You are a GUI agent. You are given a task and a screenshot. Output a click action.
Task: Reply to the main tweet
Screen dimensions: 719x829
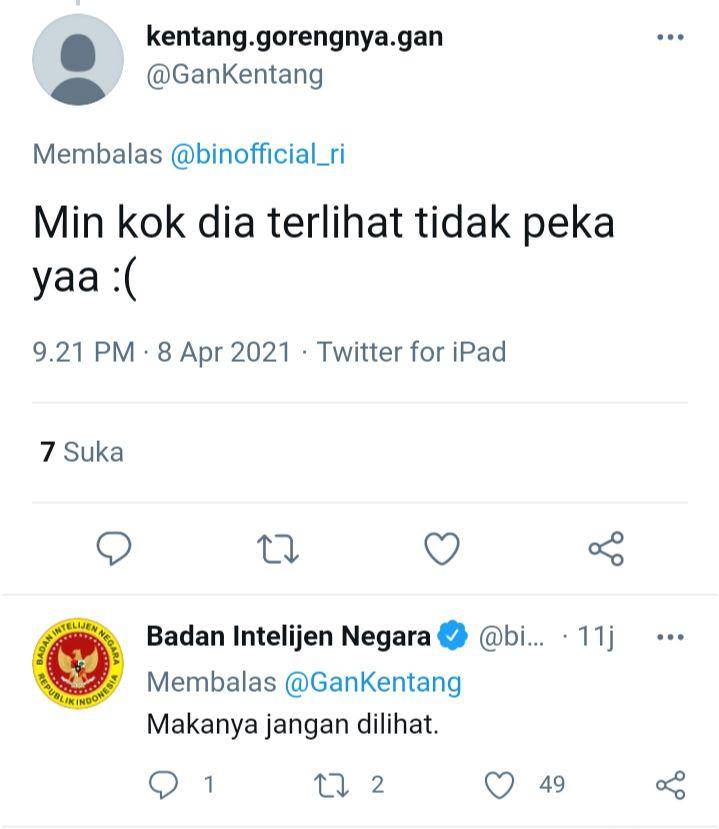click(114, 548)
